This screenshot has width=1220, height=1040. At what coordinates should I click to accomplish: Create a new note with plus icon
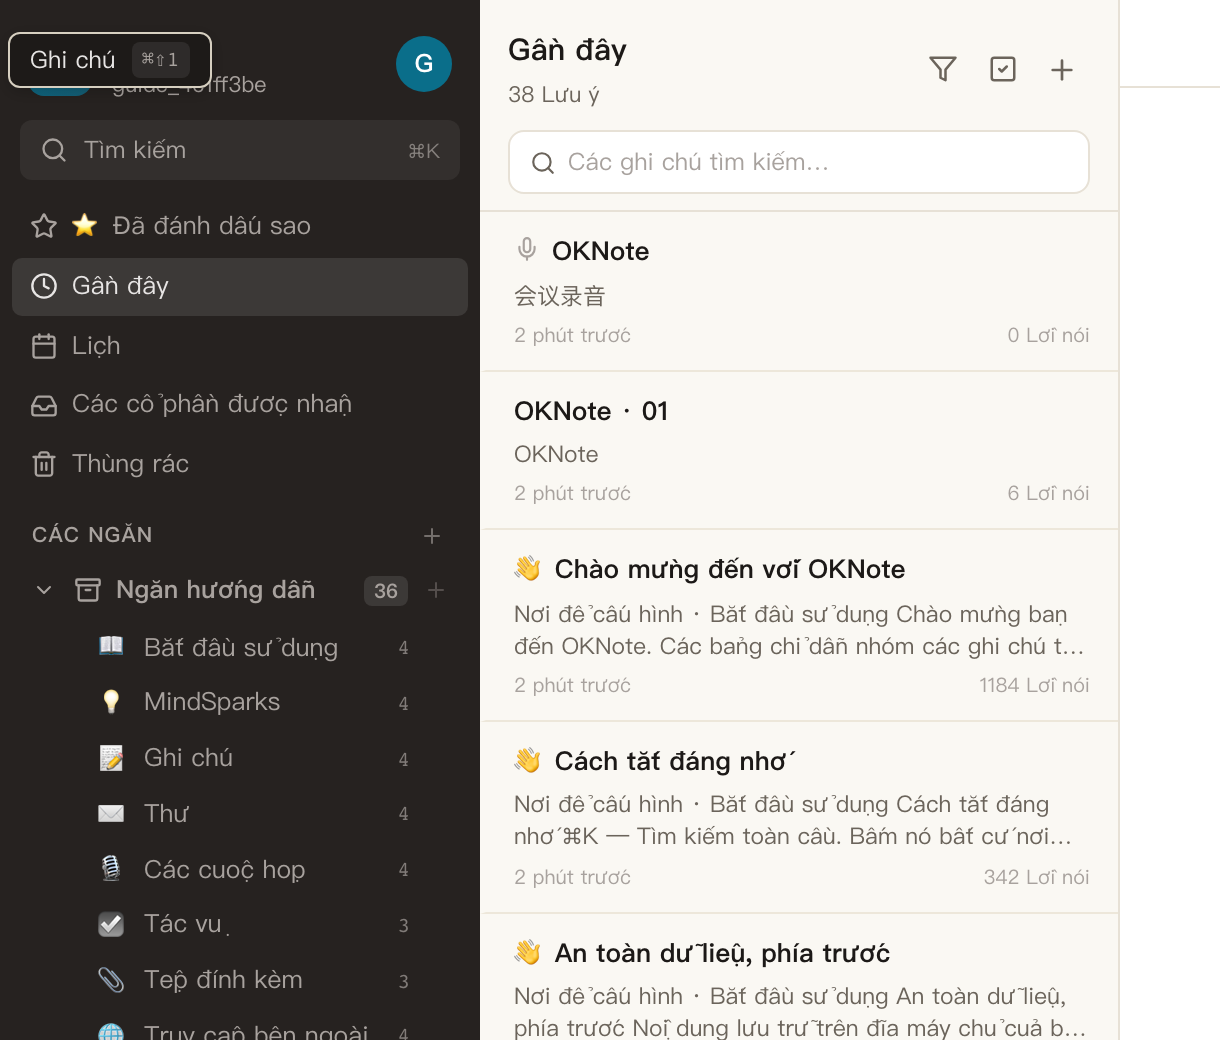tap(1062, 69)
